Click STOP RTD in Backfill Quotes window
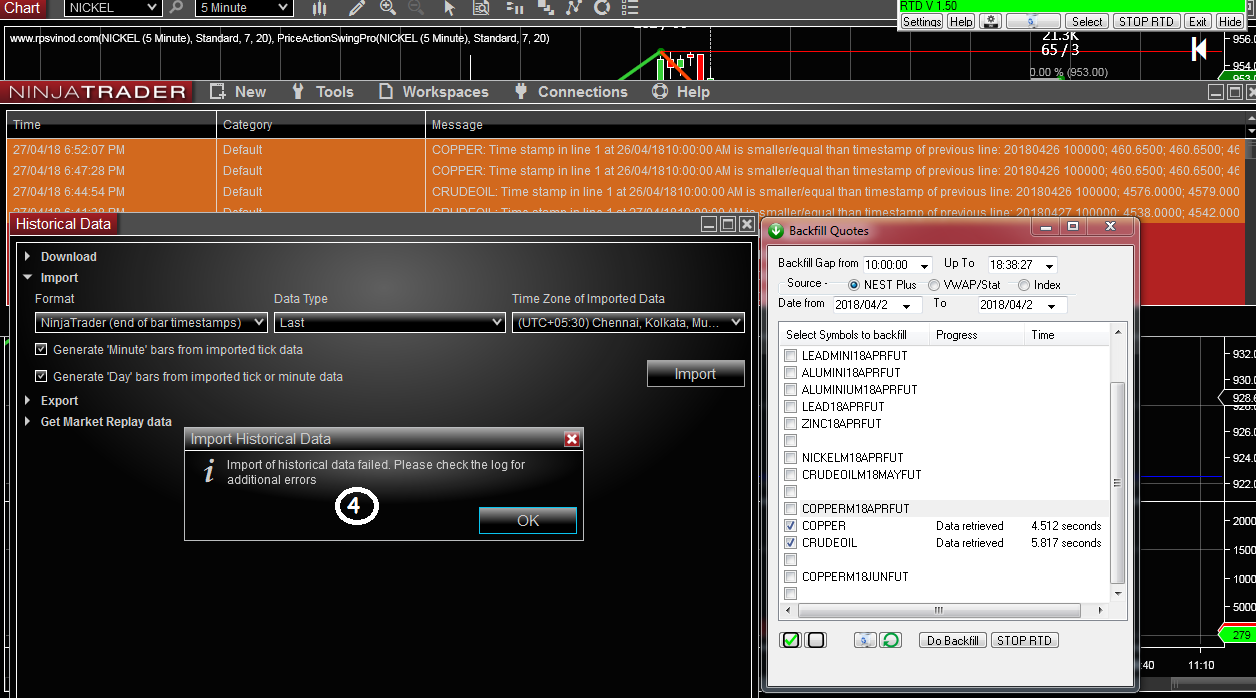Image resolution: width=1256 pixels, height=698 pixels. coord(1025,640)
